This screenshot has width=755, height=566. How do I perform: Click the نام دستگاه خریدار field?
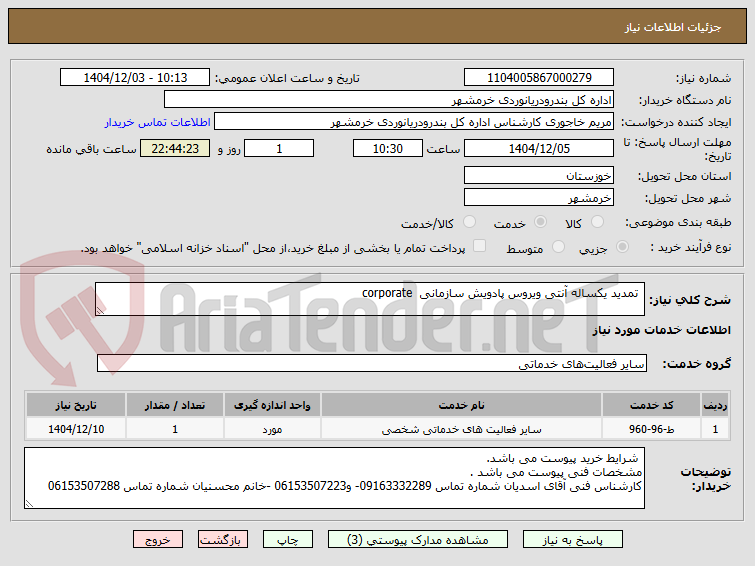(389, 100)
